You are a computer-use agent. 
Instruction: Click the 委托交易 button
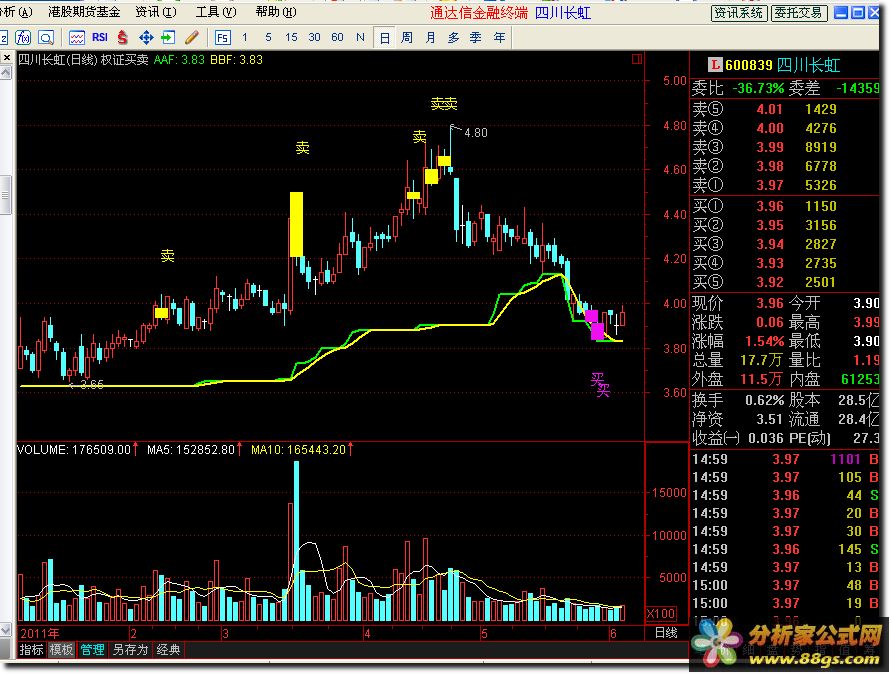(x=798, y=13)
